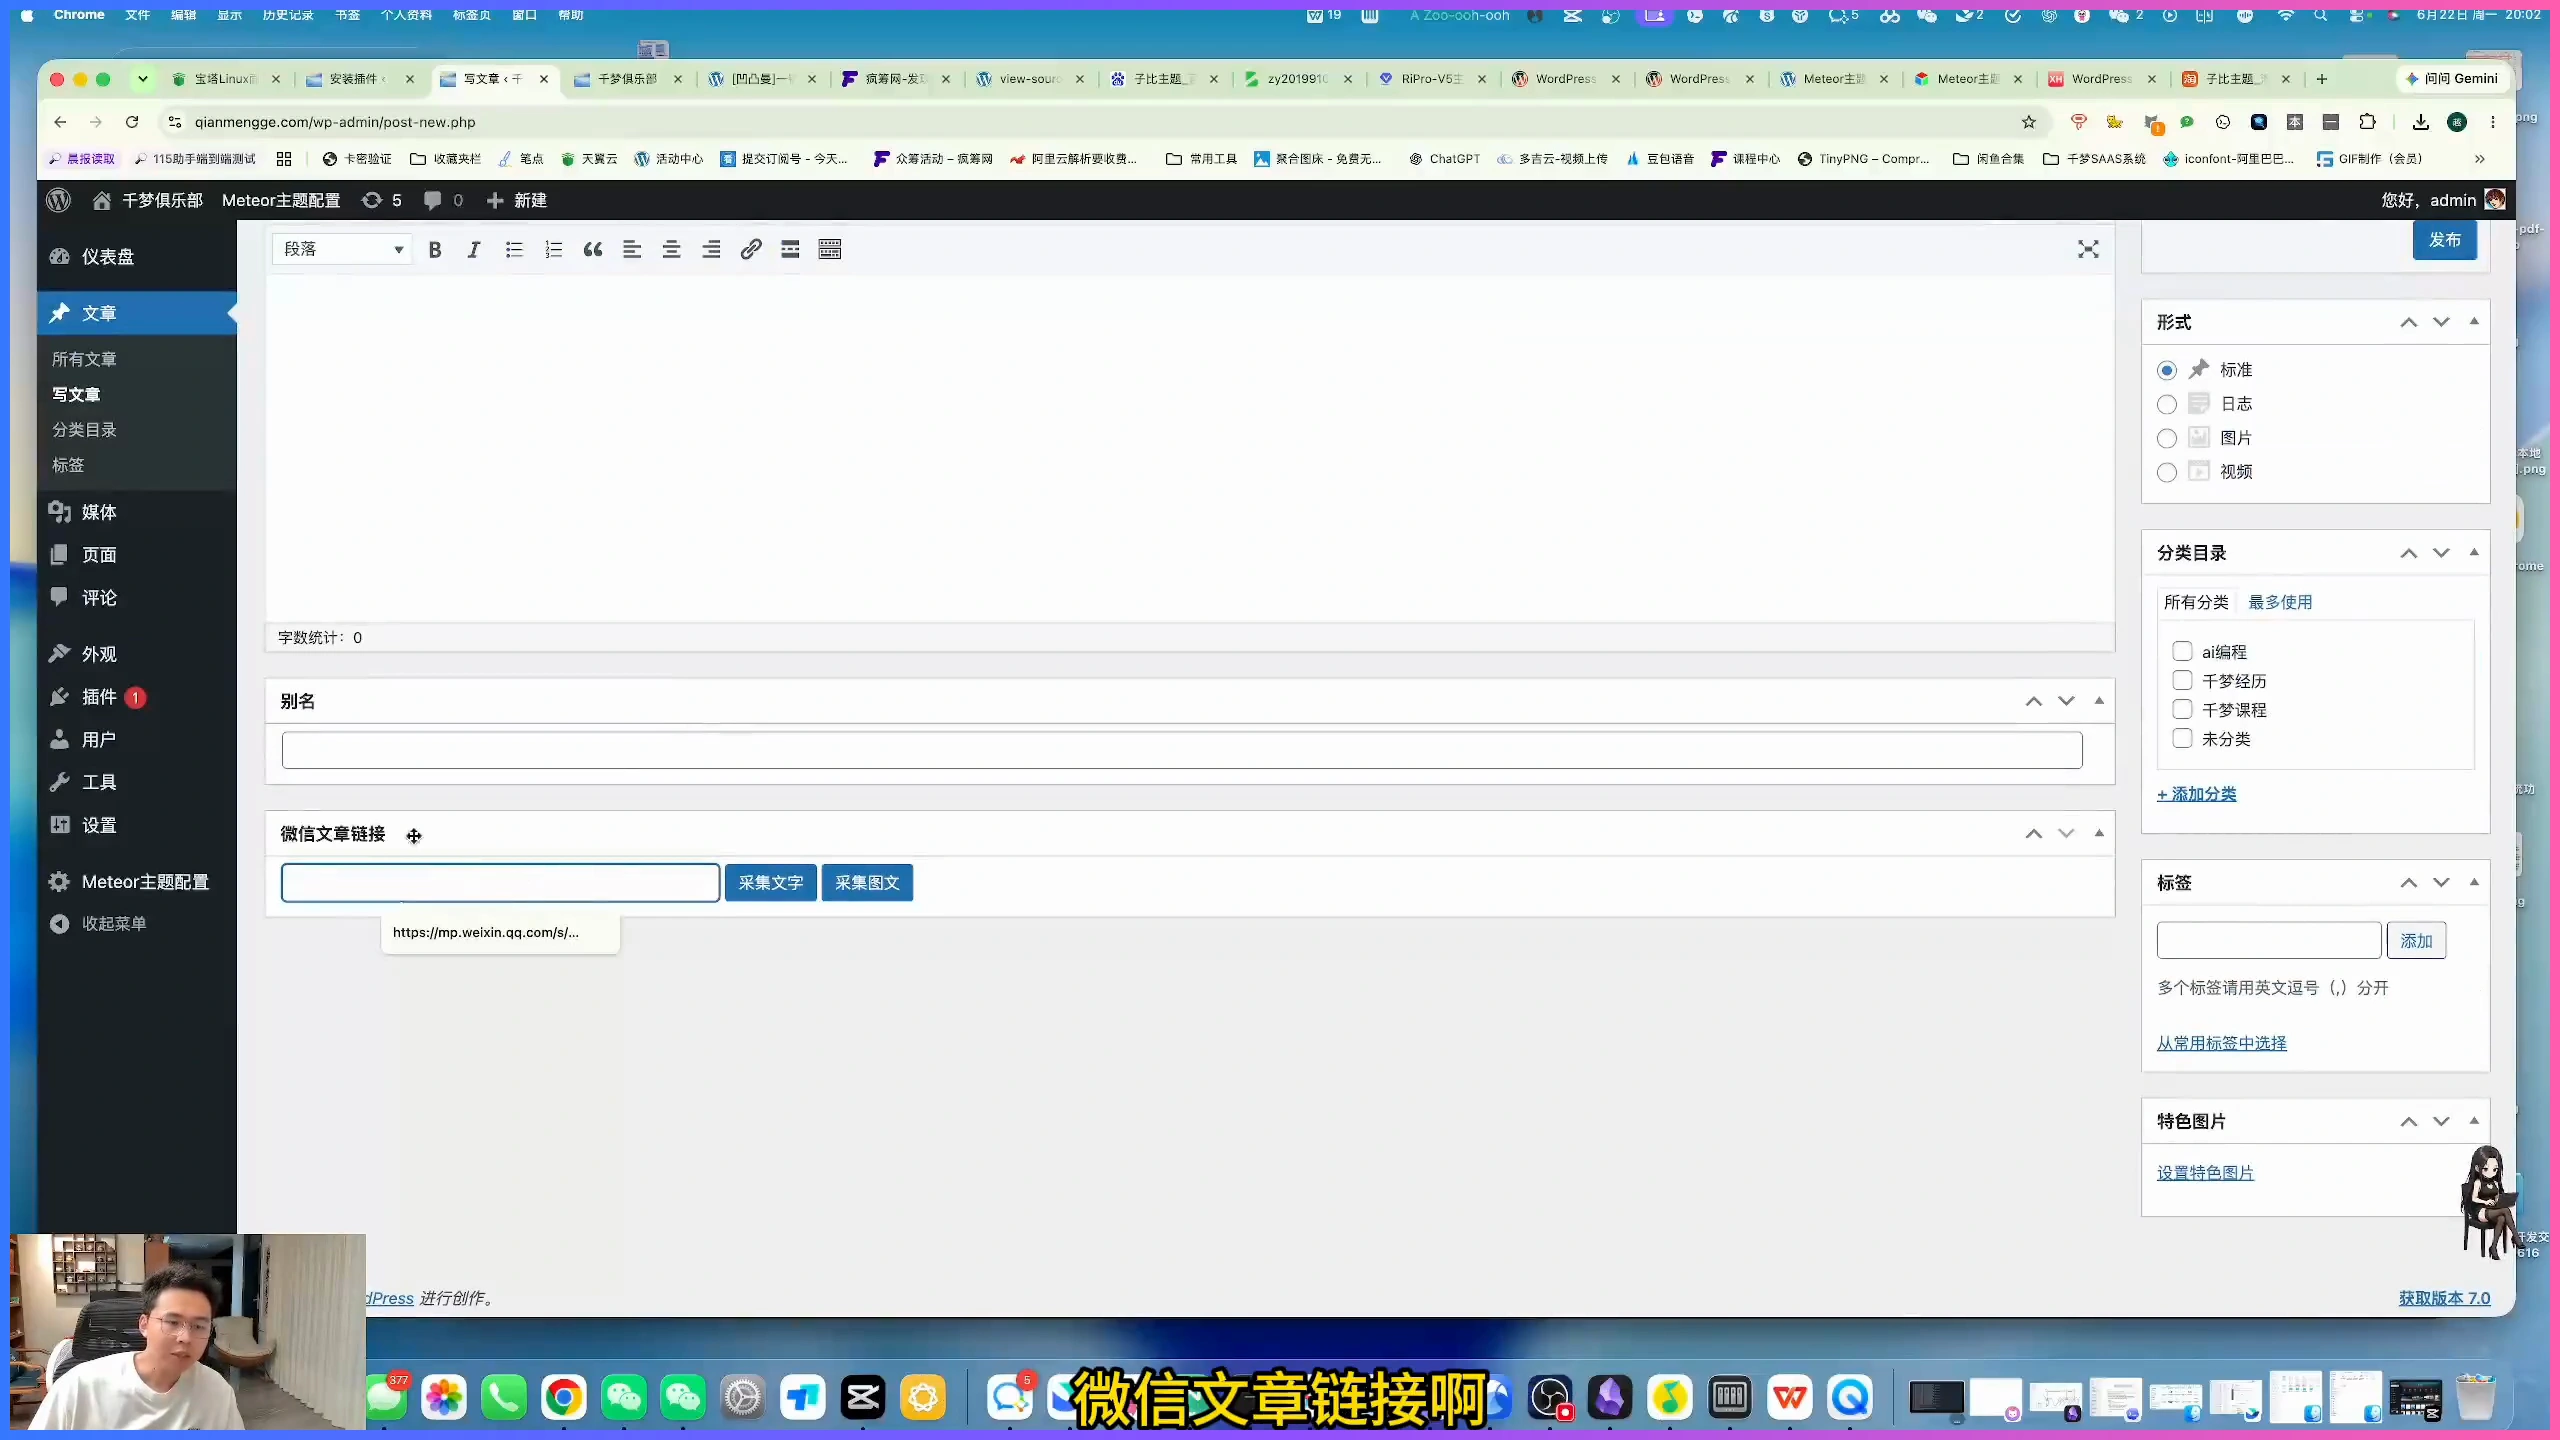Click 添加 tag button

point(2416,941)
